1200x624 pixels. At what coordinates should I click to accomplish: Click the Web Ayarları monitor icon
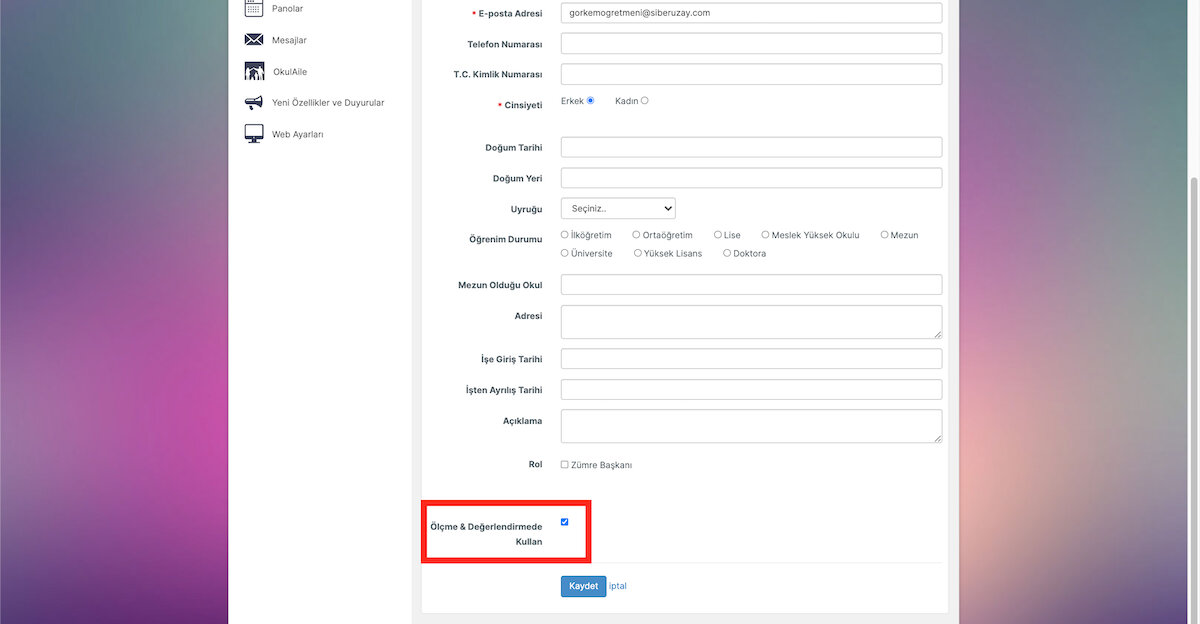pos(254,134)
